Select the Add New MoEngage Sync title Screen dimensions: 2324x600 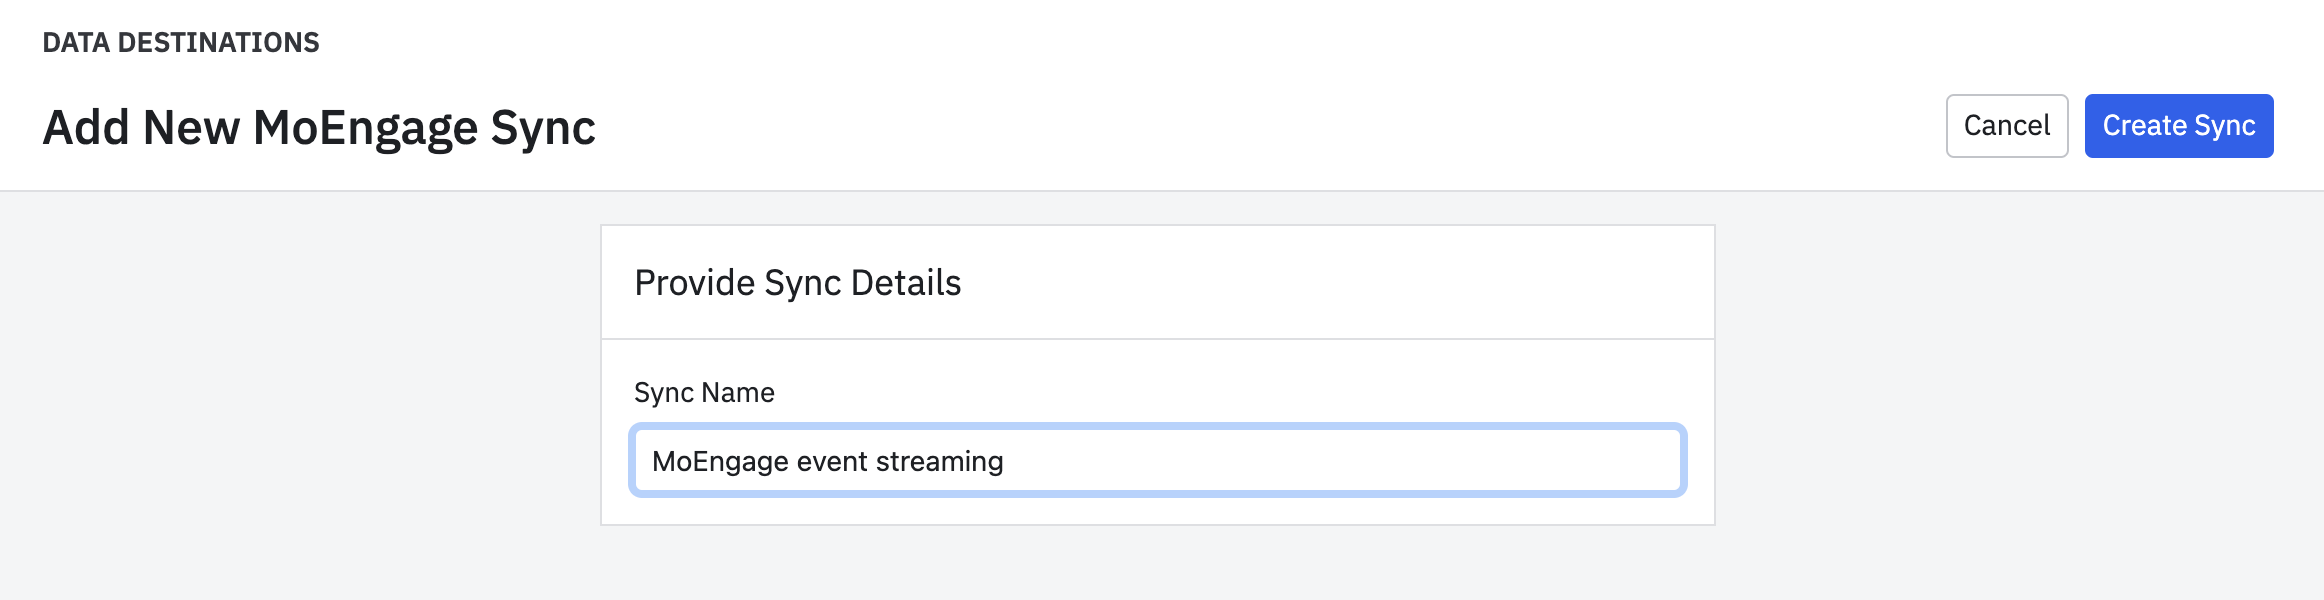(x=319, y=128)
